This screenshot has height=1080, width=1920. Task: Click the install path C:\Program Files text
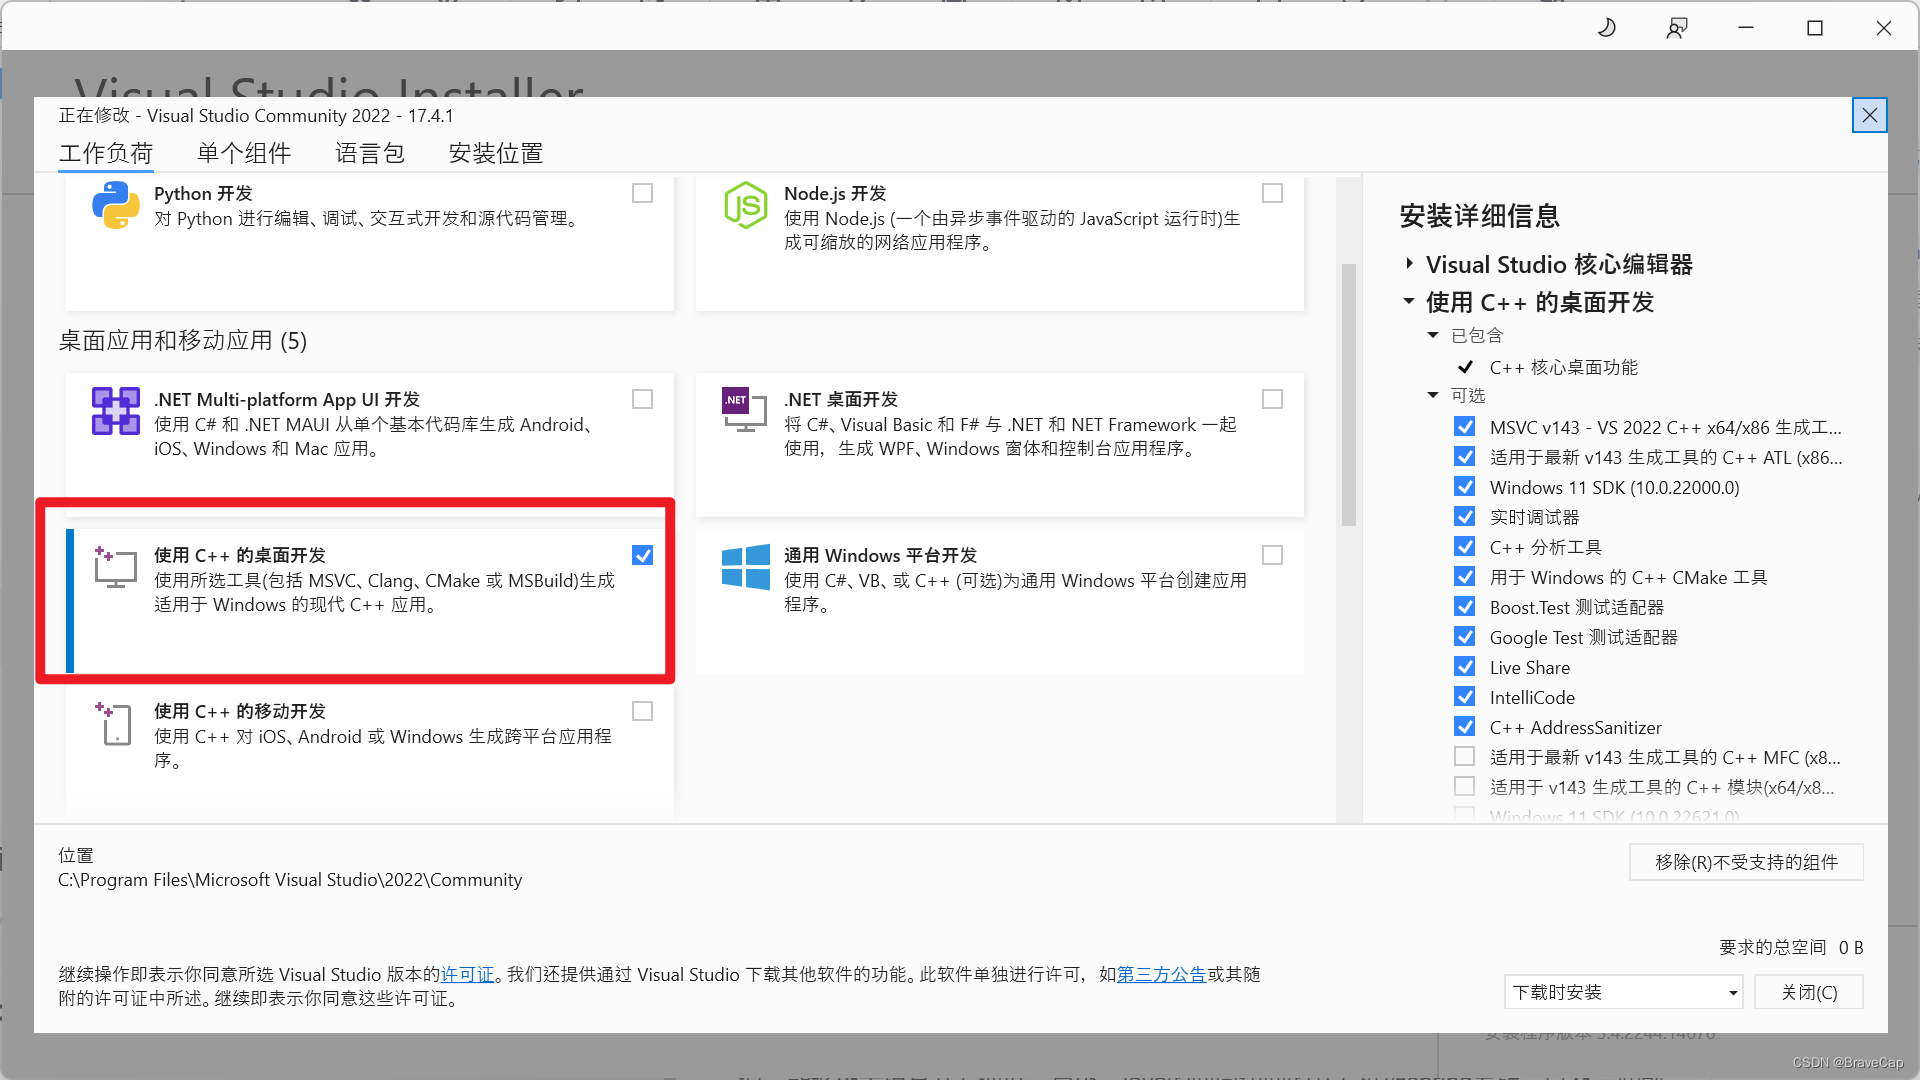point(290,879)
